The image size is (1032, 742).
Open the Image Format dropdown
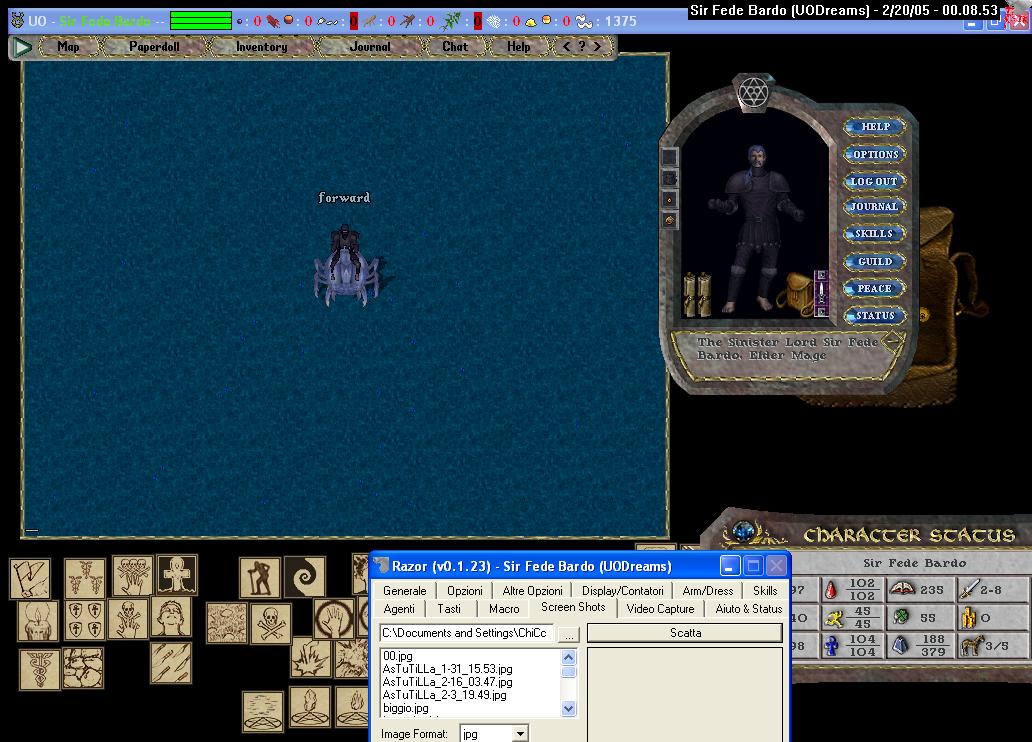tap(520, 733)
